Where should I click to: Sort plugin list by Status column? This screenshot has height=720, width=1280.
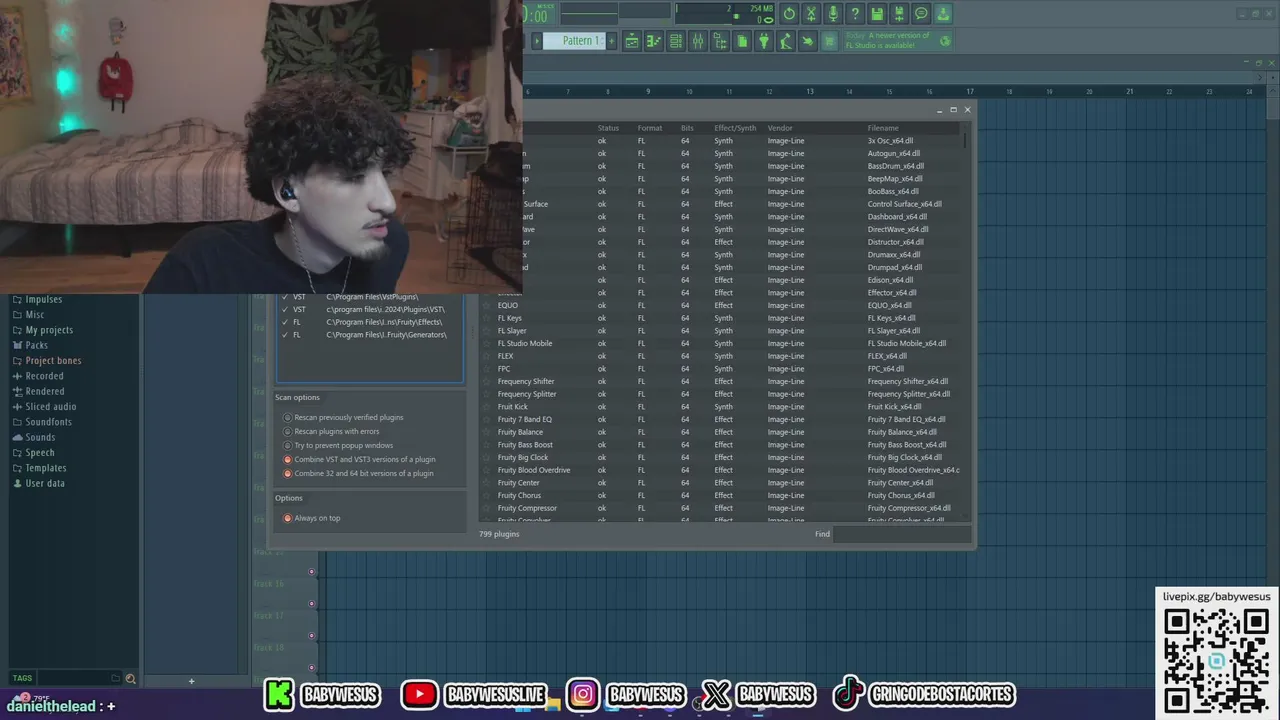coord(608,128)
